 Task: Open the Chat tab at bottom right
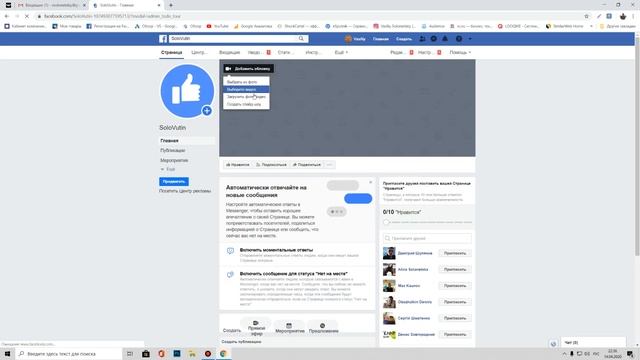[593, 342]
